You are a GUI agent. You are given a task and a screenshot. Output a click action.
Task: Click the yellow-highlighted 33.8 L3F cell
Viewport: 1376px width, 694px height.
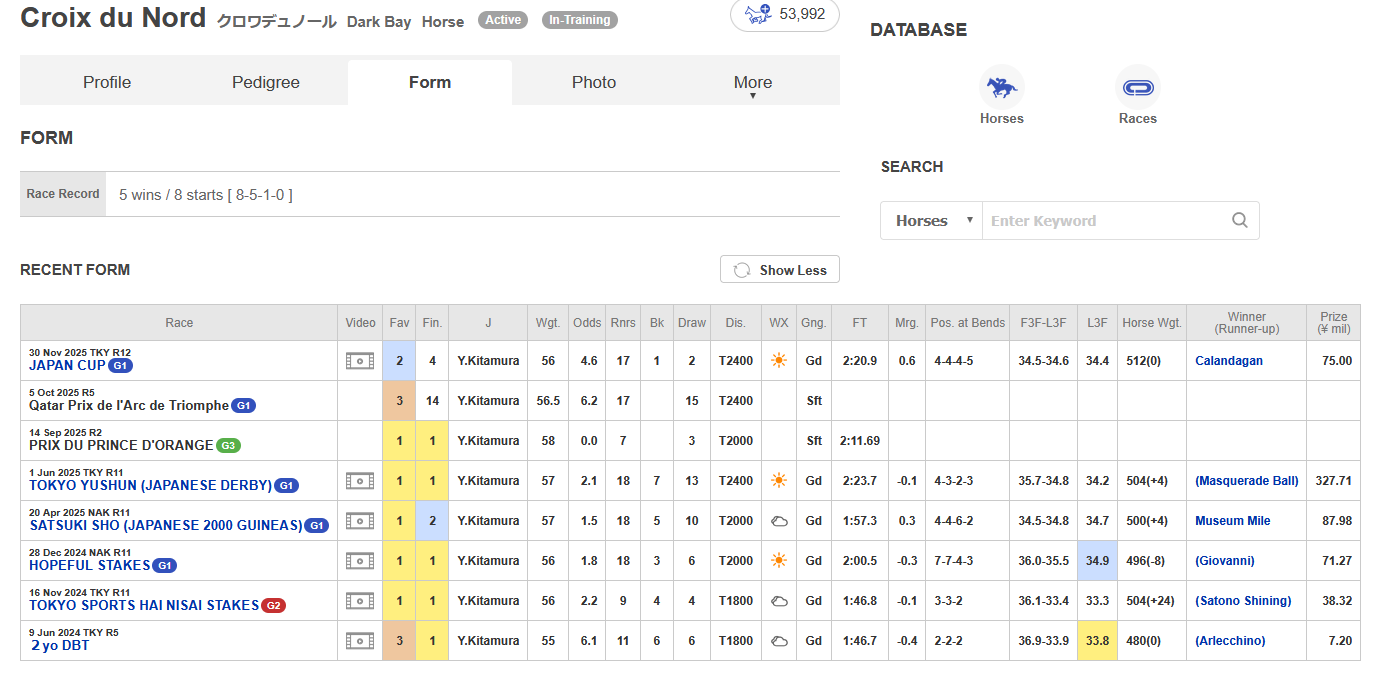point(1097,641)
